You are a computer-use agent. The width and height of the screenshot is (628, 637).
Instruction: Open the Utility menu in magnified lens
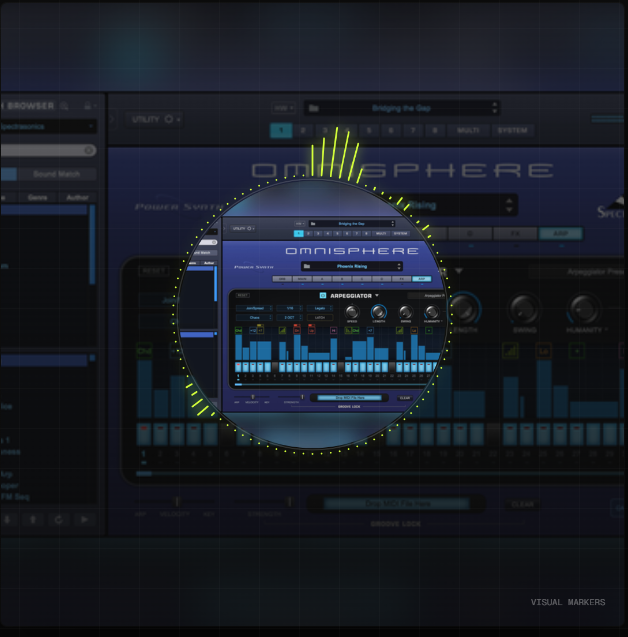pyautogui.click(x=243, y=228)
